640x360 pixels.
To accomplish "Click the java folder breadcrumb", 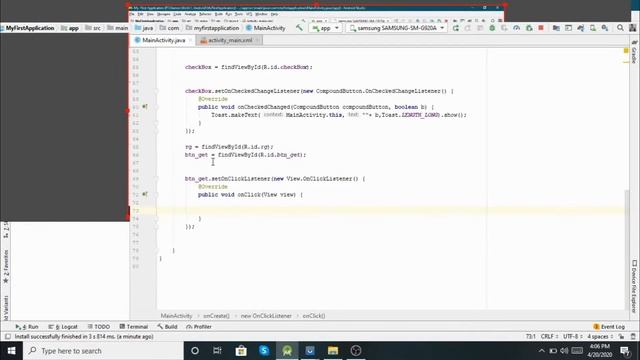I will 144,28.
